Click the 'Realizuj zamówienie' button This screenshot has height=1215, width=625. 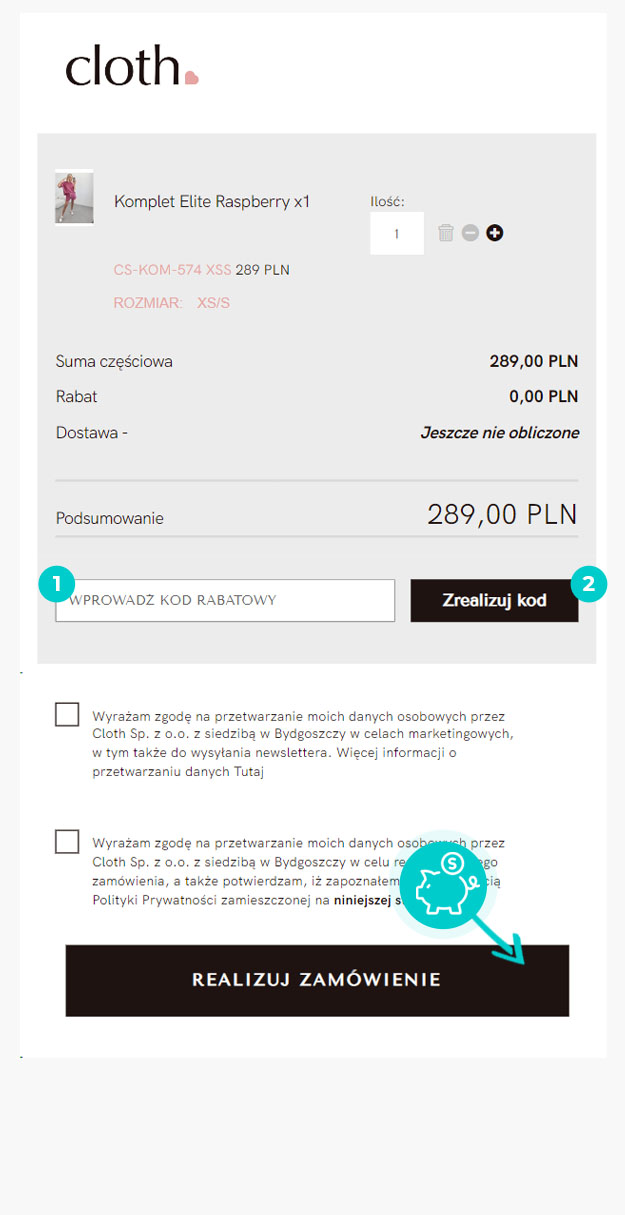point(317,980)
